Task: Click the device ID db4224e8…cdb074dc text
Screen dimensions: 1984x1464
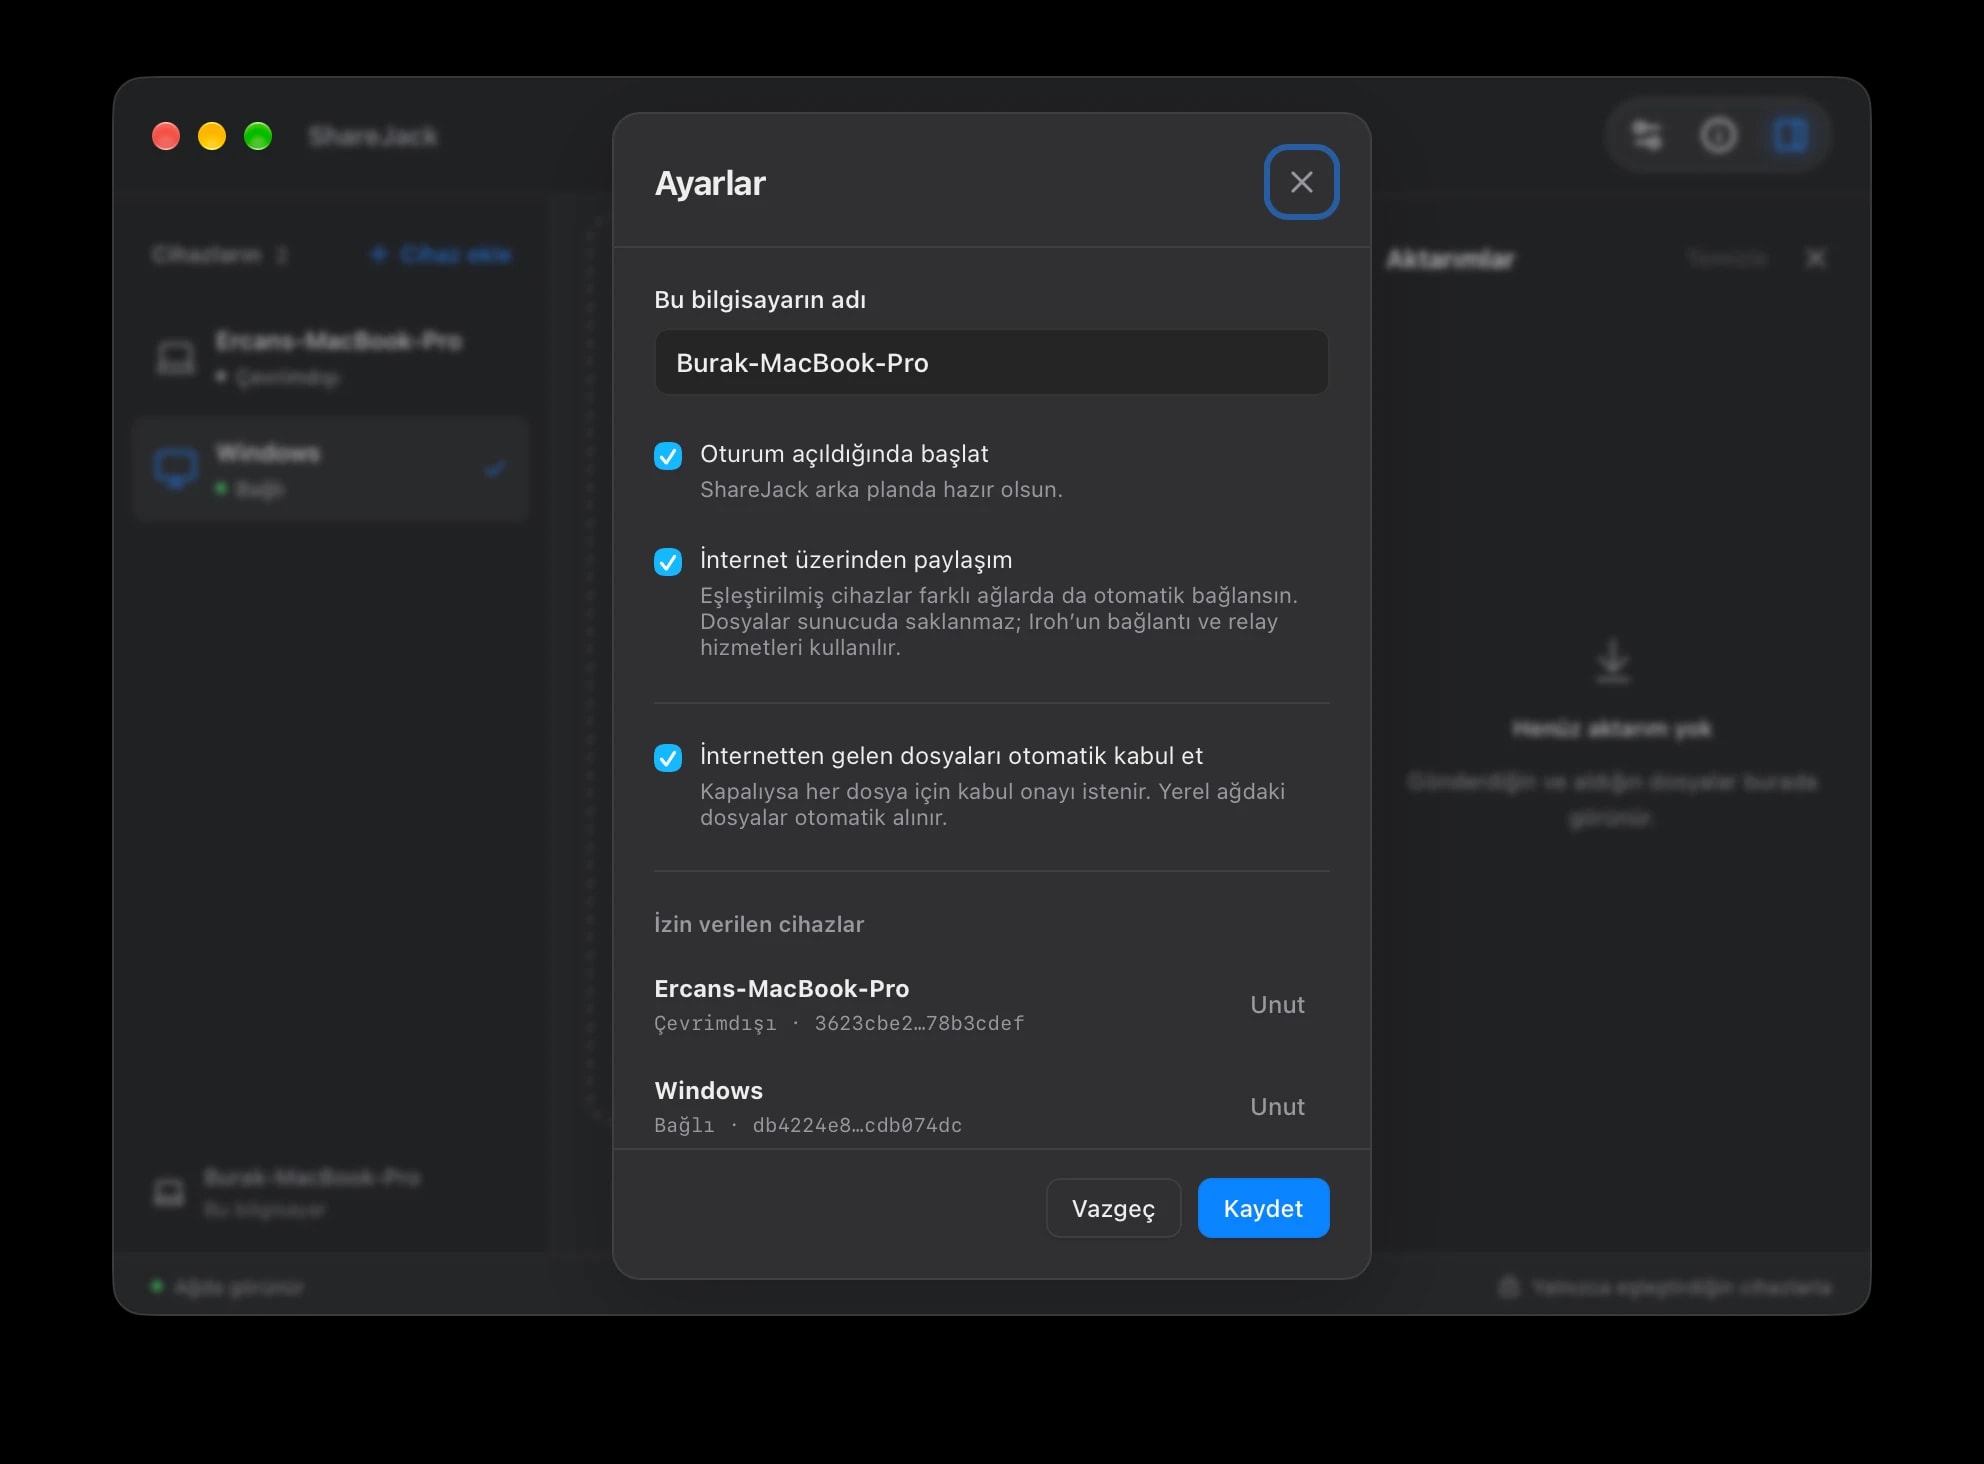Action: point(857,1125)
